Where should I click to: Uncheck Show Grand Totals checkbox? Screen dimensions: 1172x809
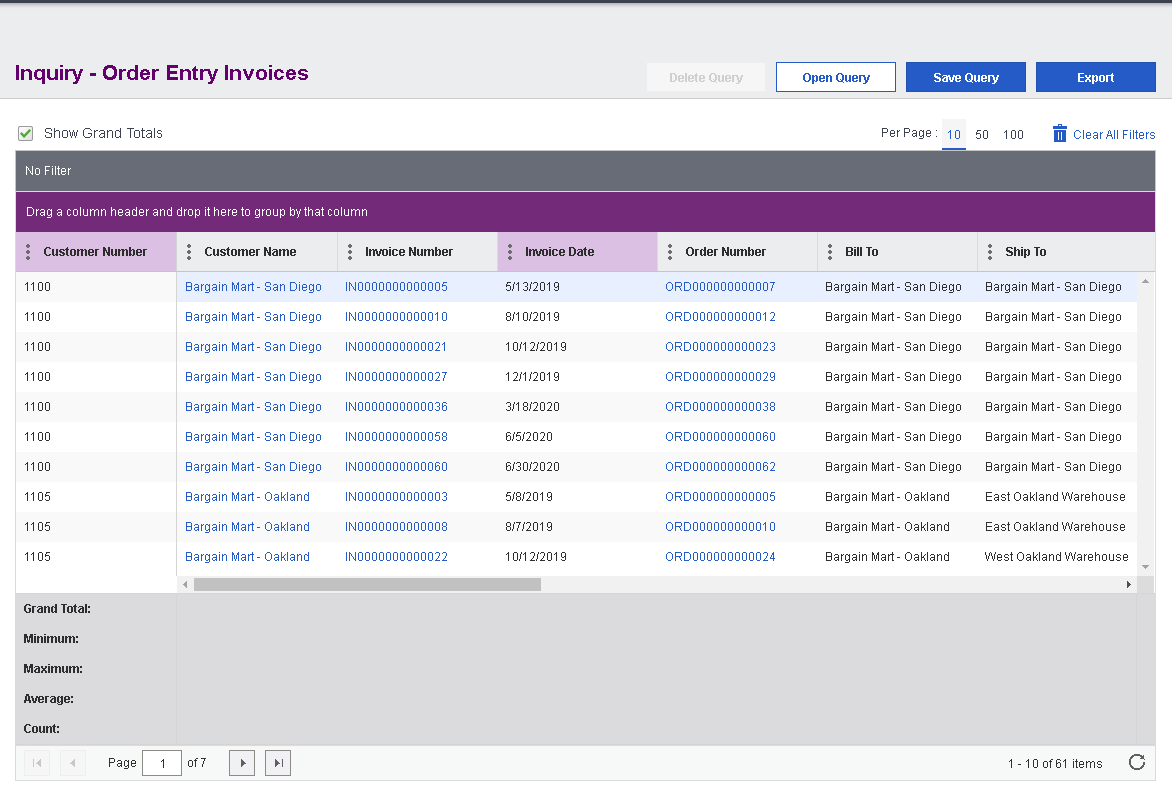(25, 133)
